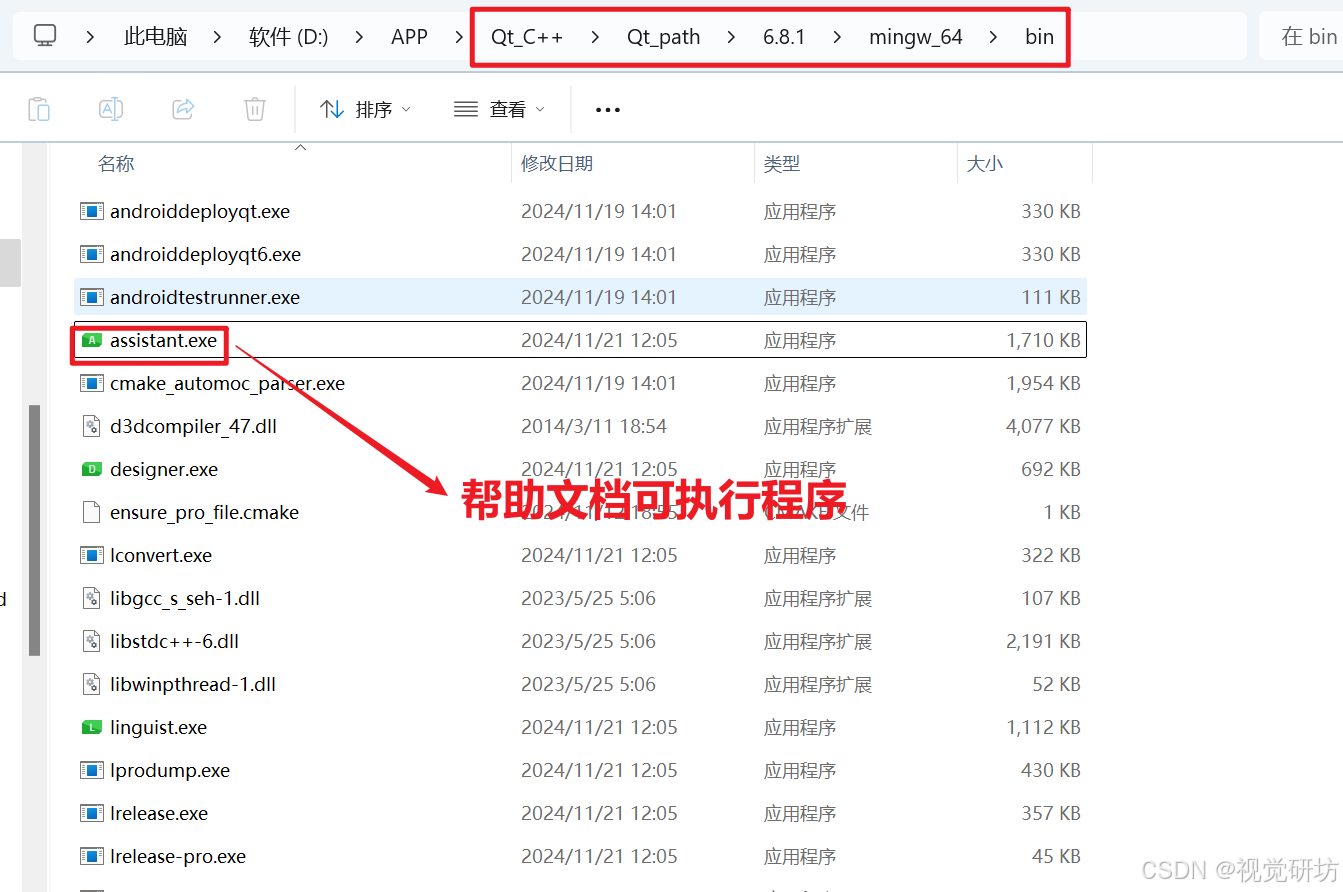The image size is (1343, 892).
Task: Click the green designer.exe icon
Action: coord(92,469)
